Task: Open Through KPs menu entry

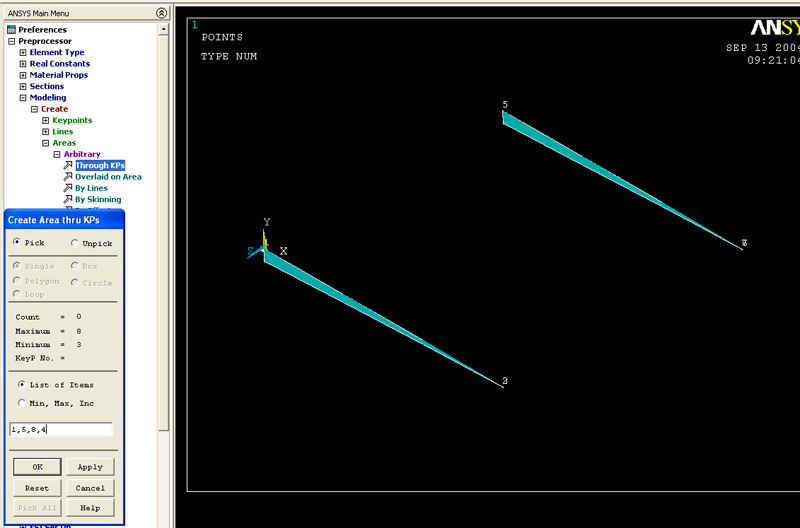Action: pos(100,165)
